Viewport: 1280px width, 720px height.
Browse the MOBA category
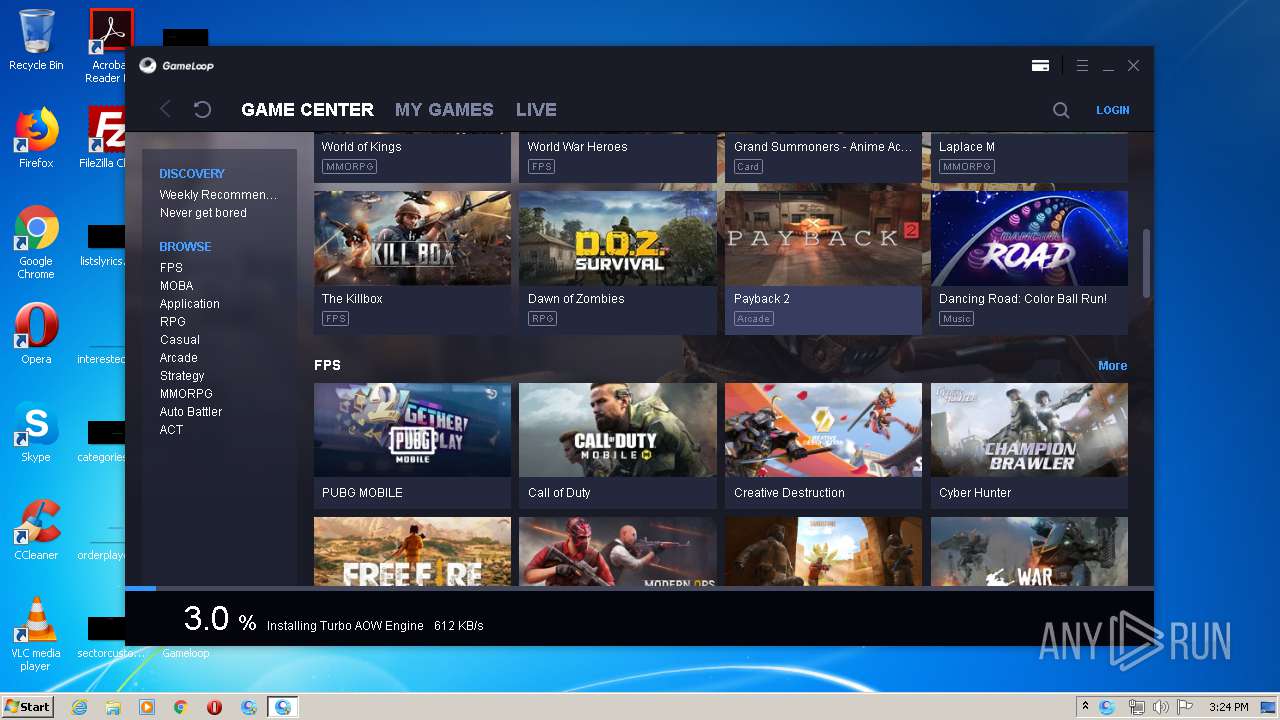point(176,286)
